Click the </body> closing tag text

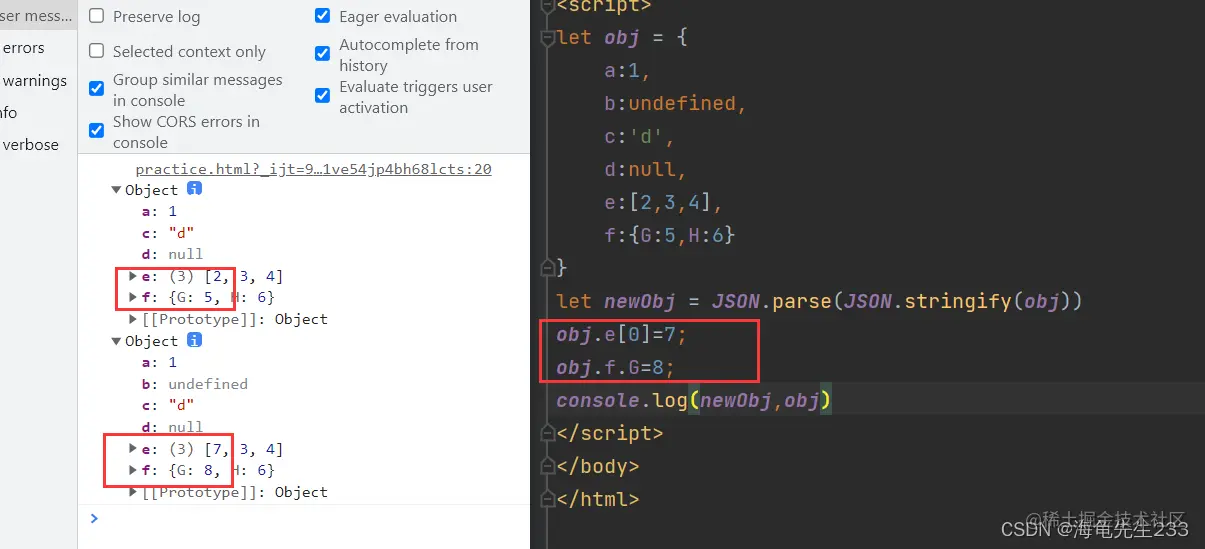[597, 466]
